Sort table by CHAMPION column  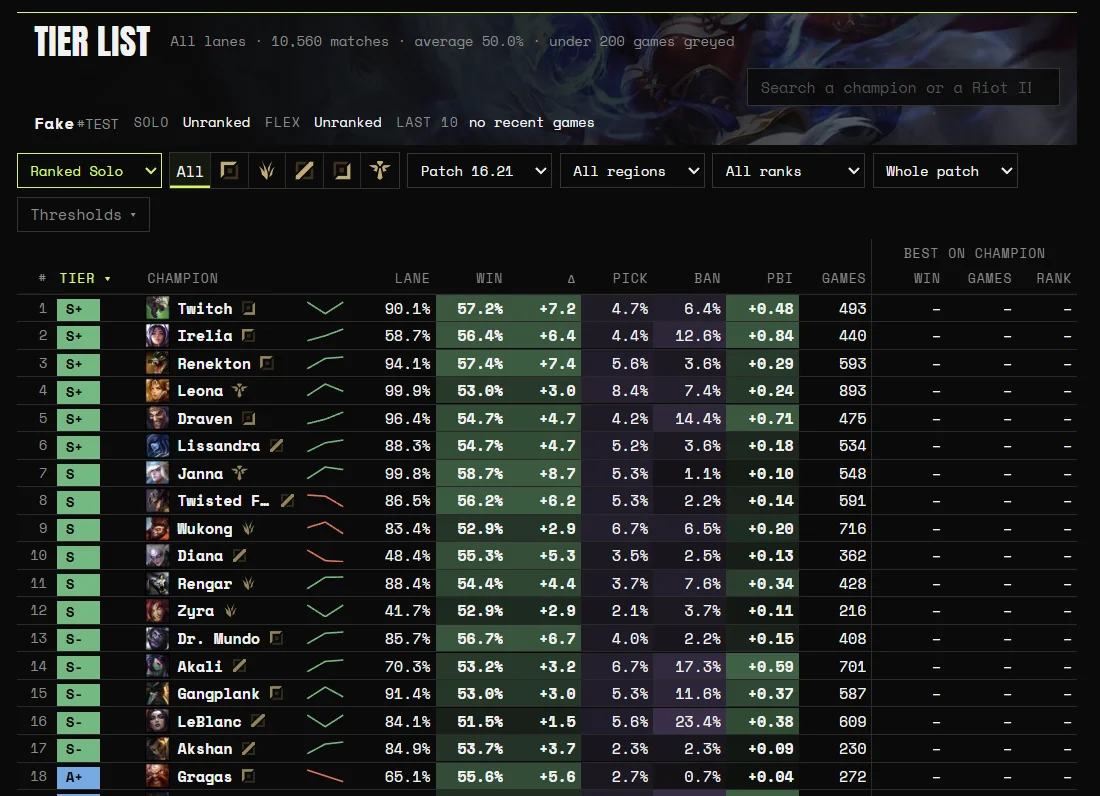tap(182, 278)
